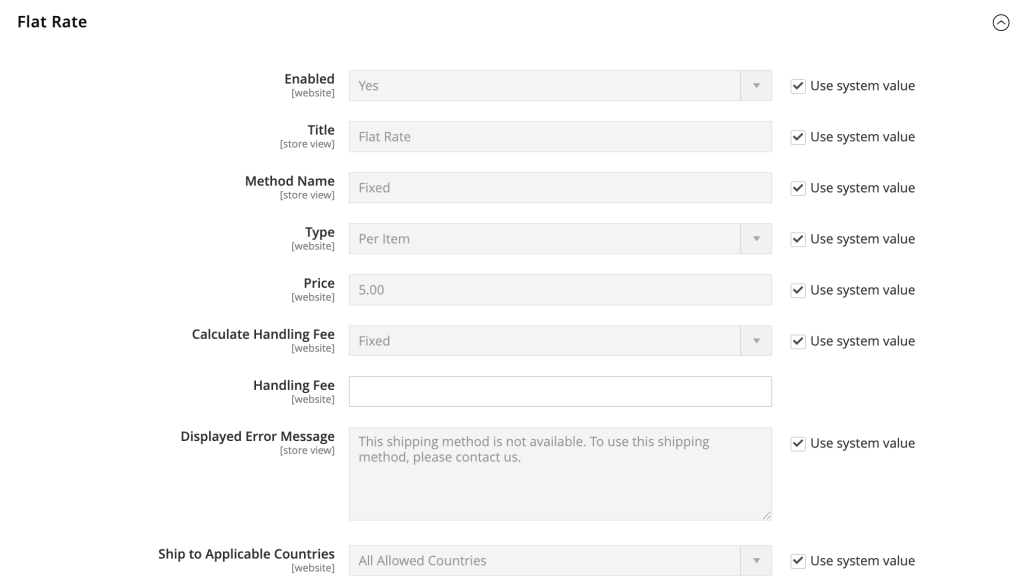
Task: Uncheck Use system value for Title
Action: pos(797,137)
